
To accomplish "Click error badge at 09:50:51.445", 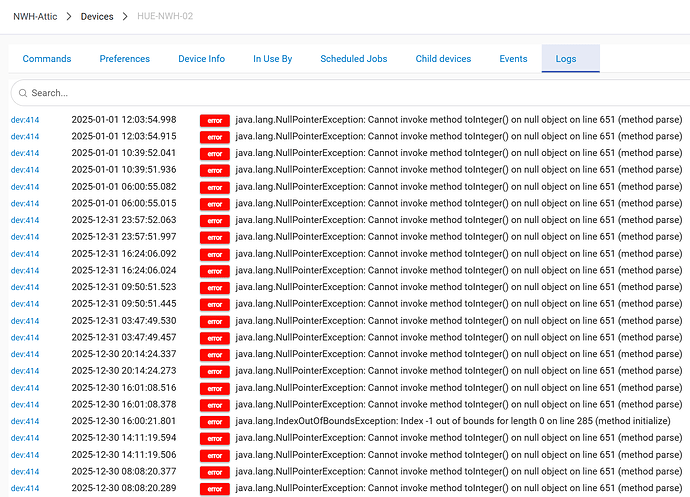I will coord(215,305).
